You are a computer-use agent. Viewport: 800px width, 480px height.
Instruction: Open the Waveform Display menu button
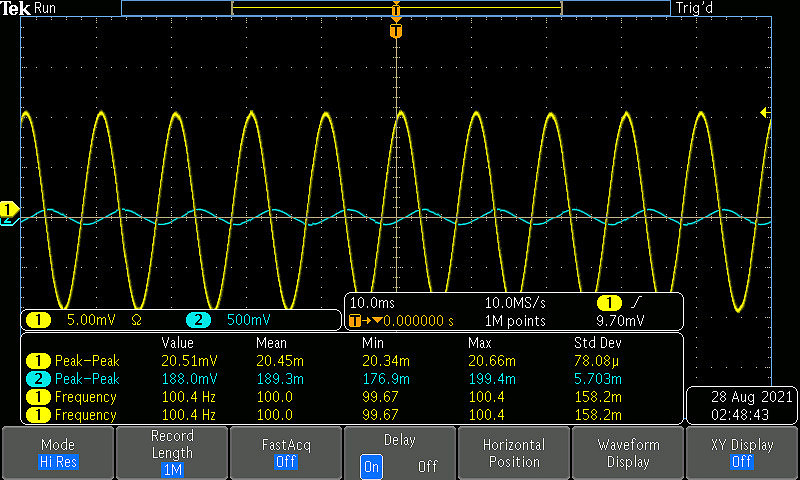[x=628, y=453]
